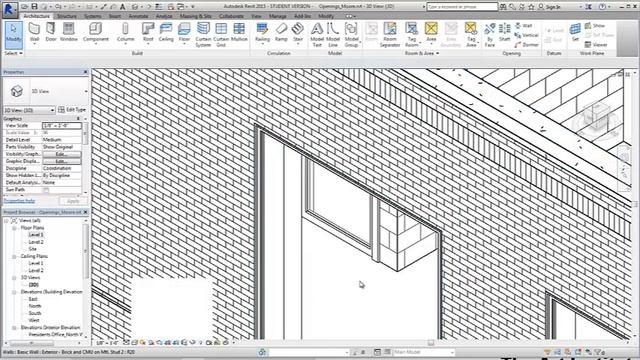Click Sign In
This screenshot has width=640, height=360.
[x=549, y=7]
